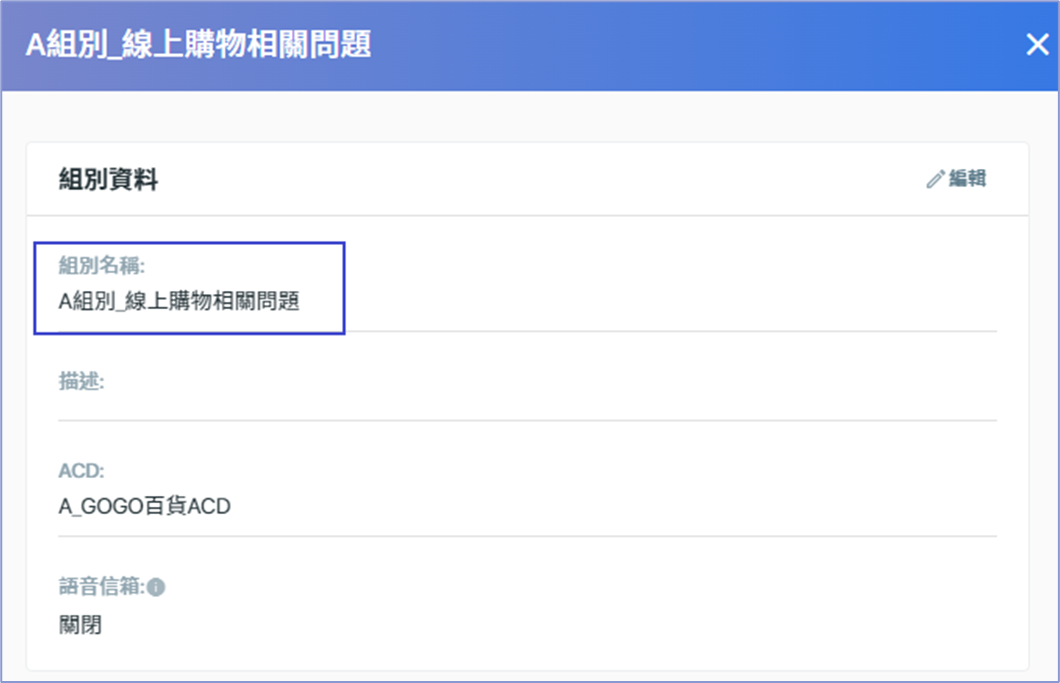Click the 組別資料 section heading
1060x683 pixels.
tap(108, 179)
